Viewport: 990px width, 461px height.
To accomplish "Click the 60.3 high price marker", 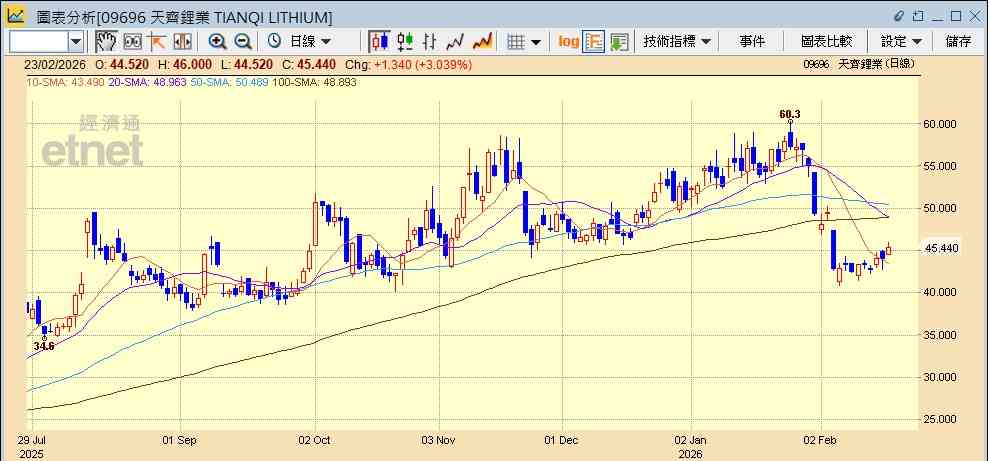I will 790,114.
